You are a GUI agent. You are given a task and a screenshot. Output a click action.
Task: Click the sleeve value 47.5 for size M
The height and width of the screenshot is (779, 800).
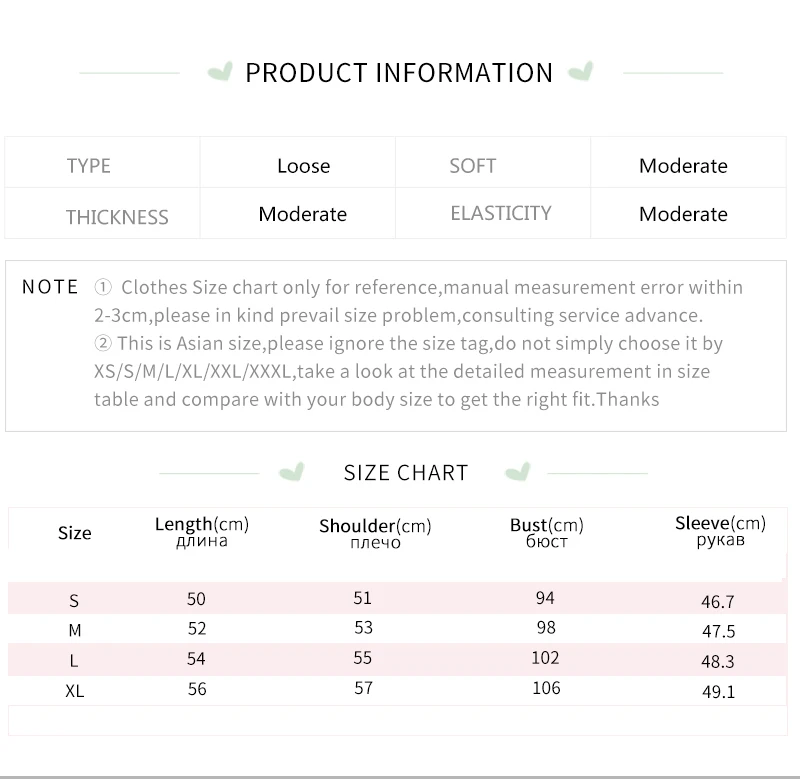point(718,632)
